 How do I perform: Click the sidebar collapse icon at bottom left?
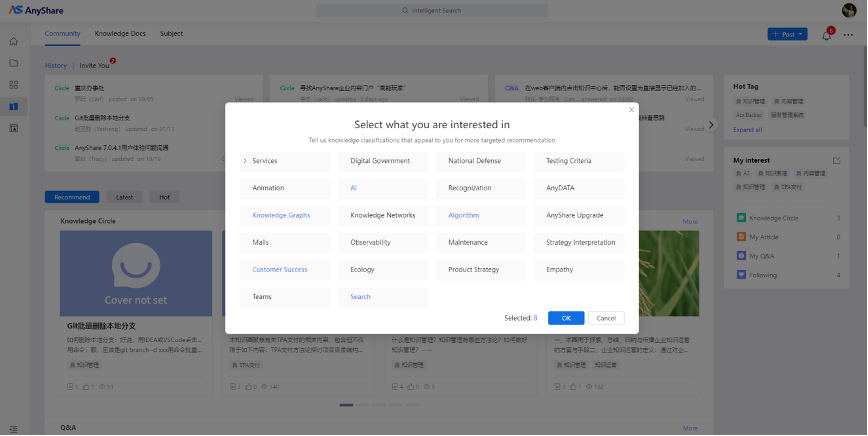click(x=13, y=426)
